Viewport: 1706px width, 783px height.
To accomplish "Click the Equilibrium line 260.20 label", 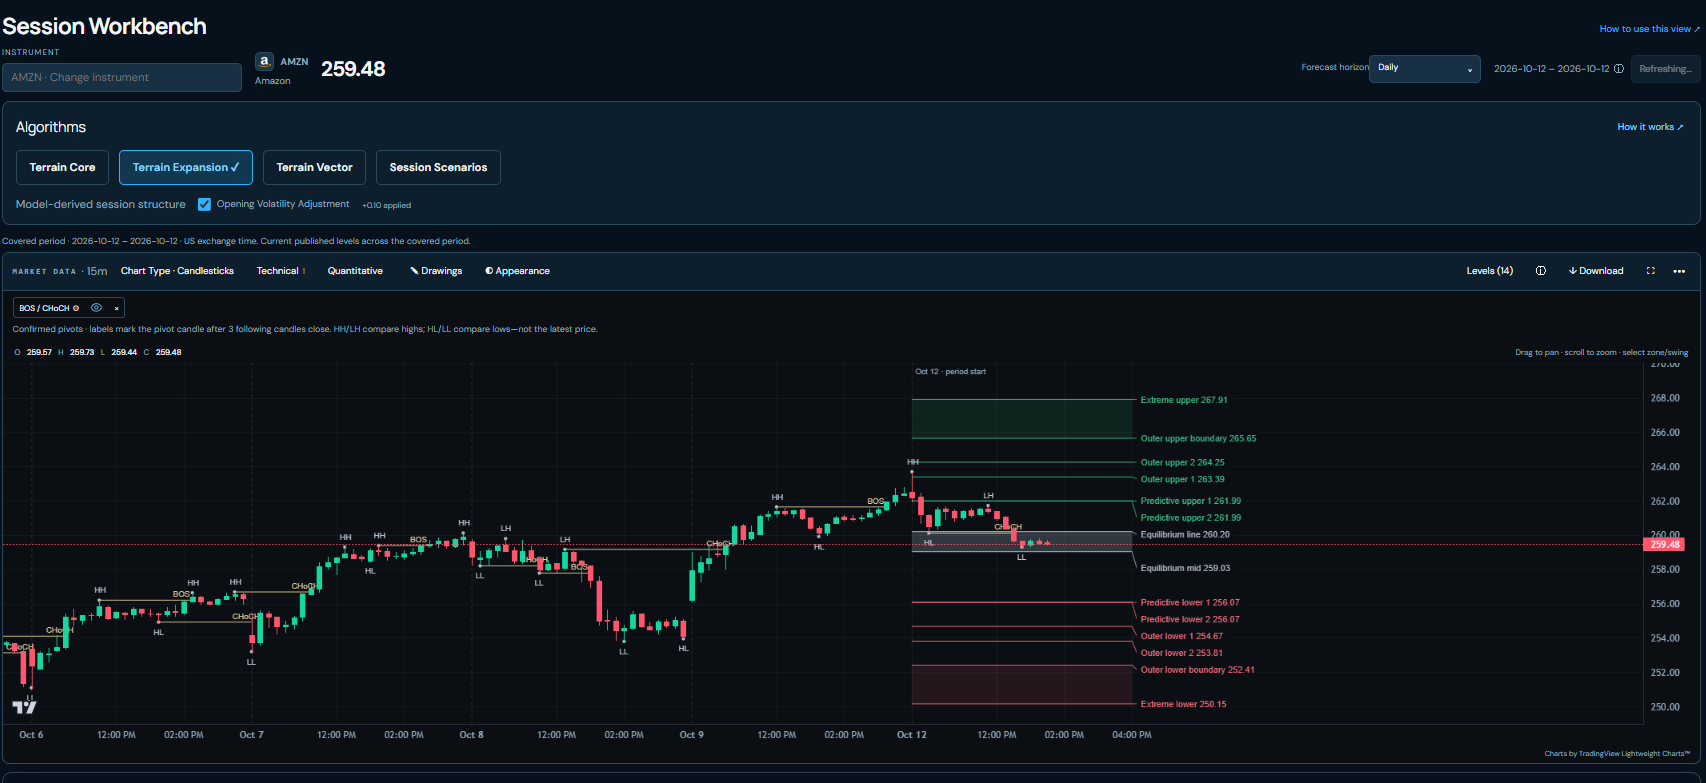I will 1185,535.
